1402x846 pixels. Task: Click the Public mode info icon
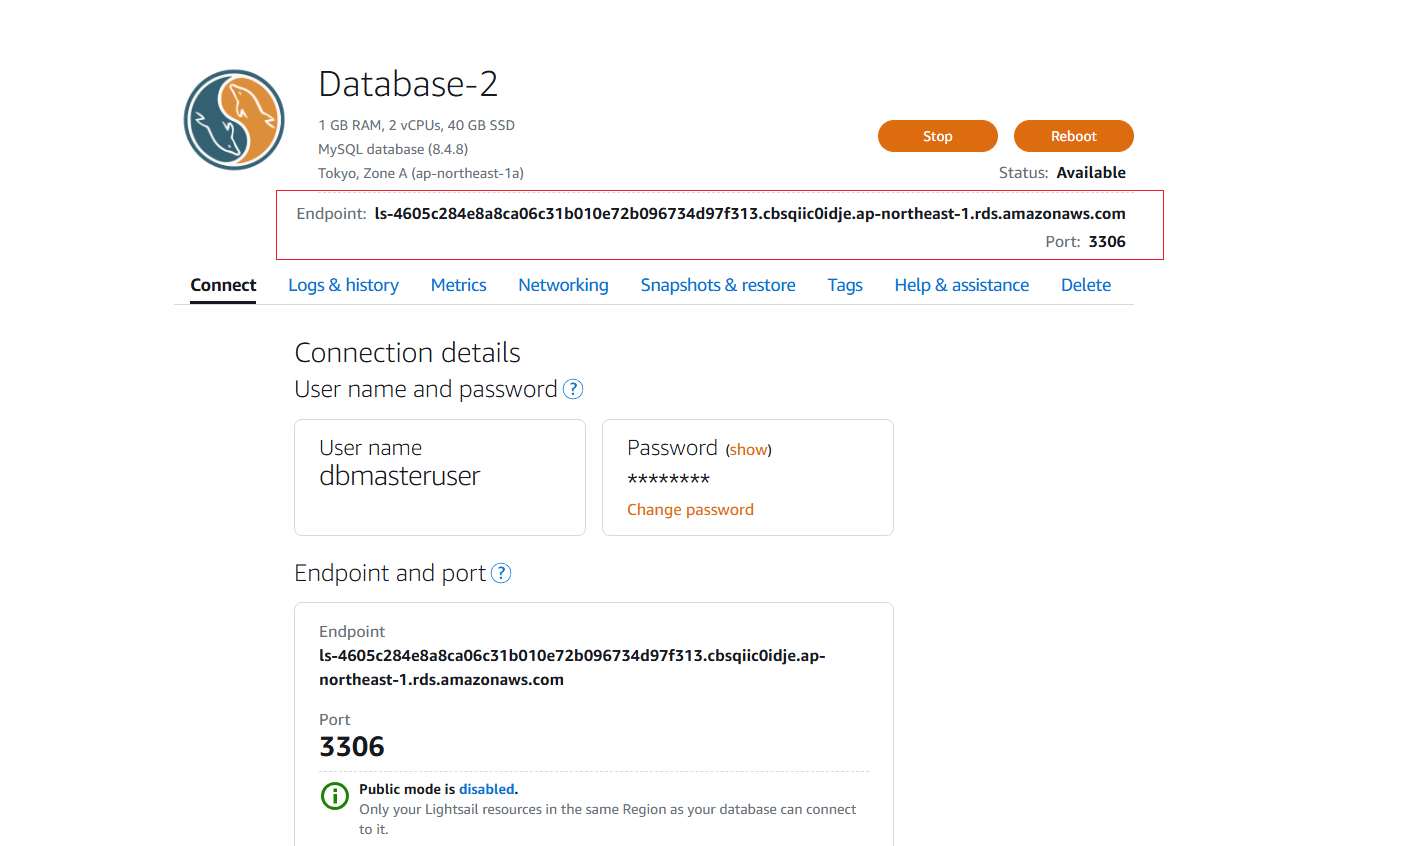coord(334,796)
